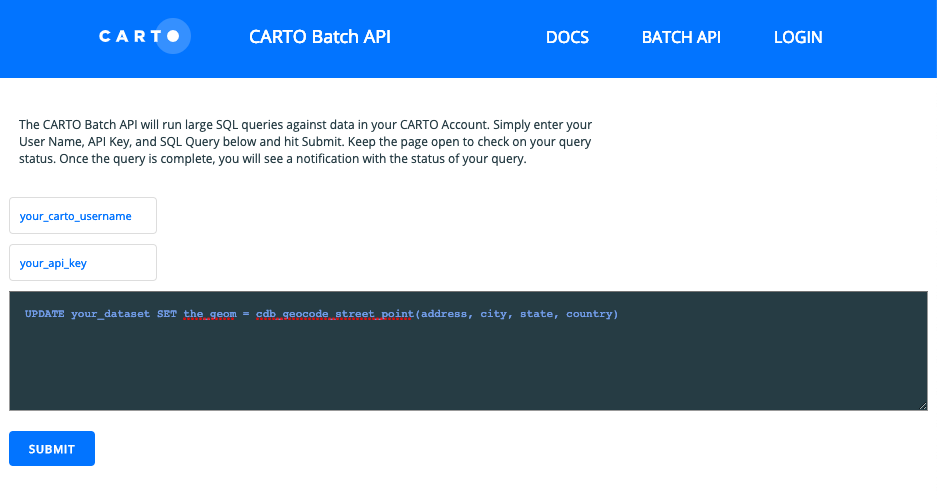Click the state parameter in the query
Image resolution: width=937 pixels, height=499 pixels.
pos(537,314)
